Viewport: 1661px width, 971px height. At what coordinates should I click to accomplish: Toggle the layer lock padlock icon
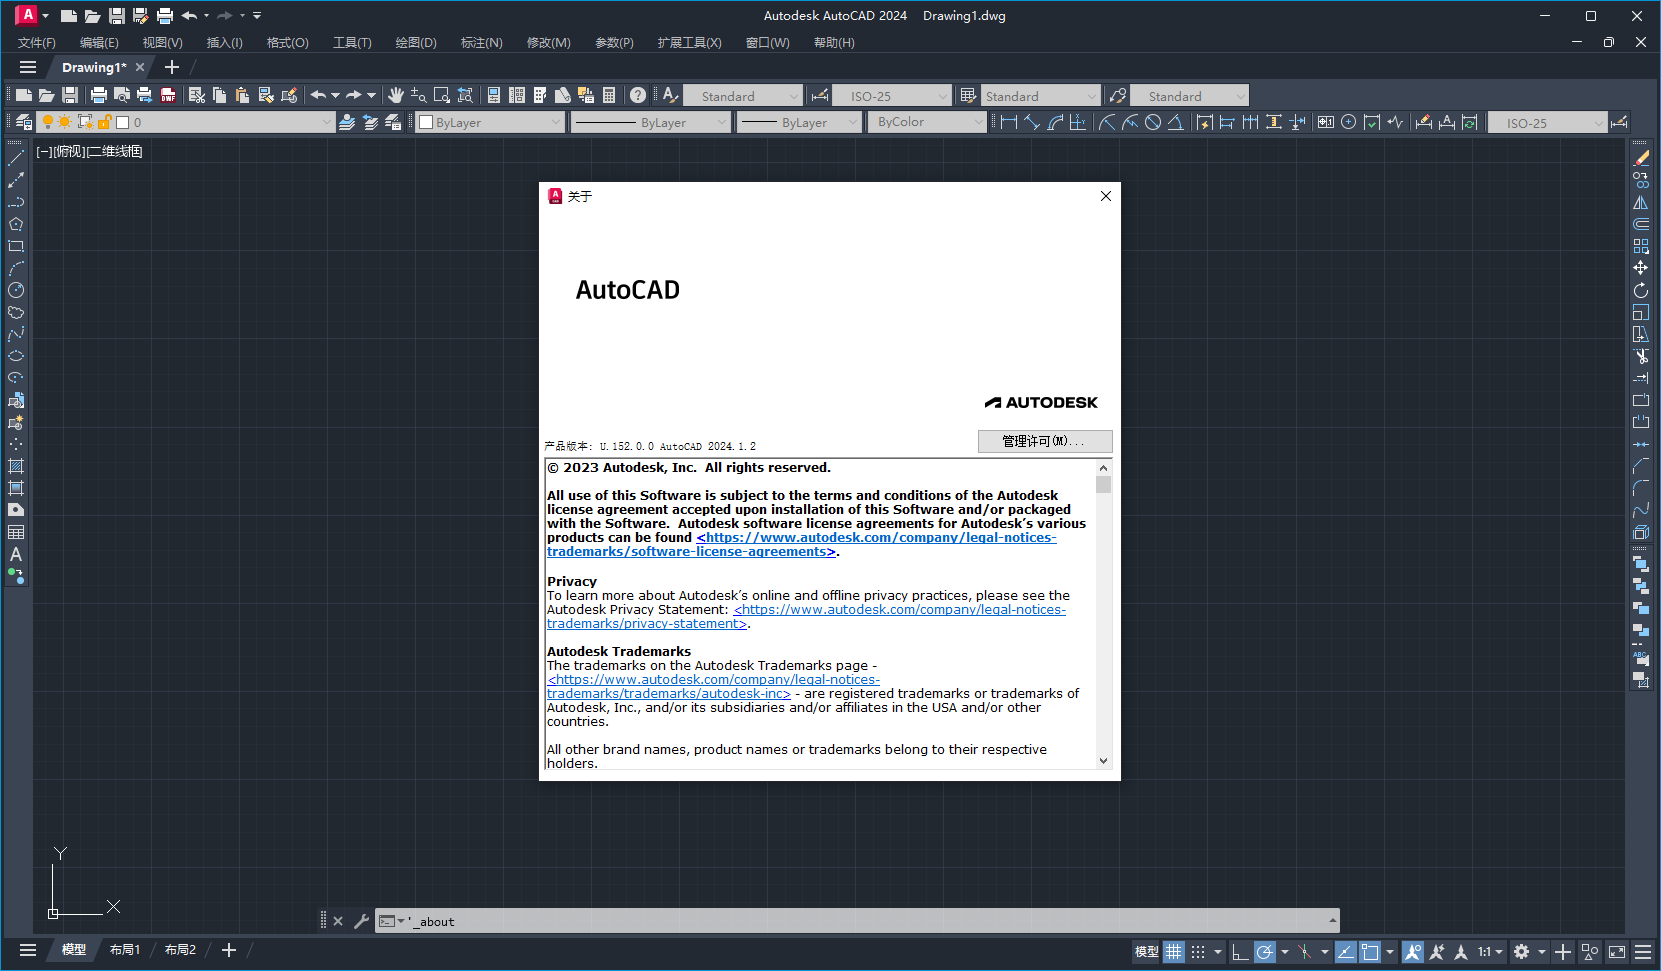tap(104, 121)
